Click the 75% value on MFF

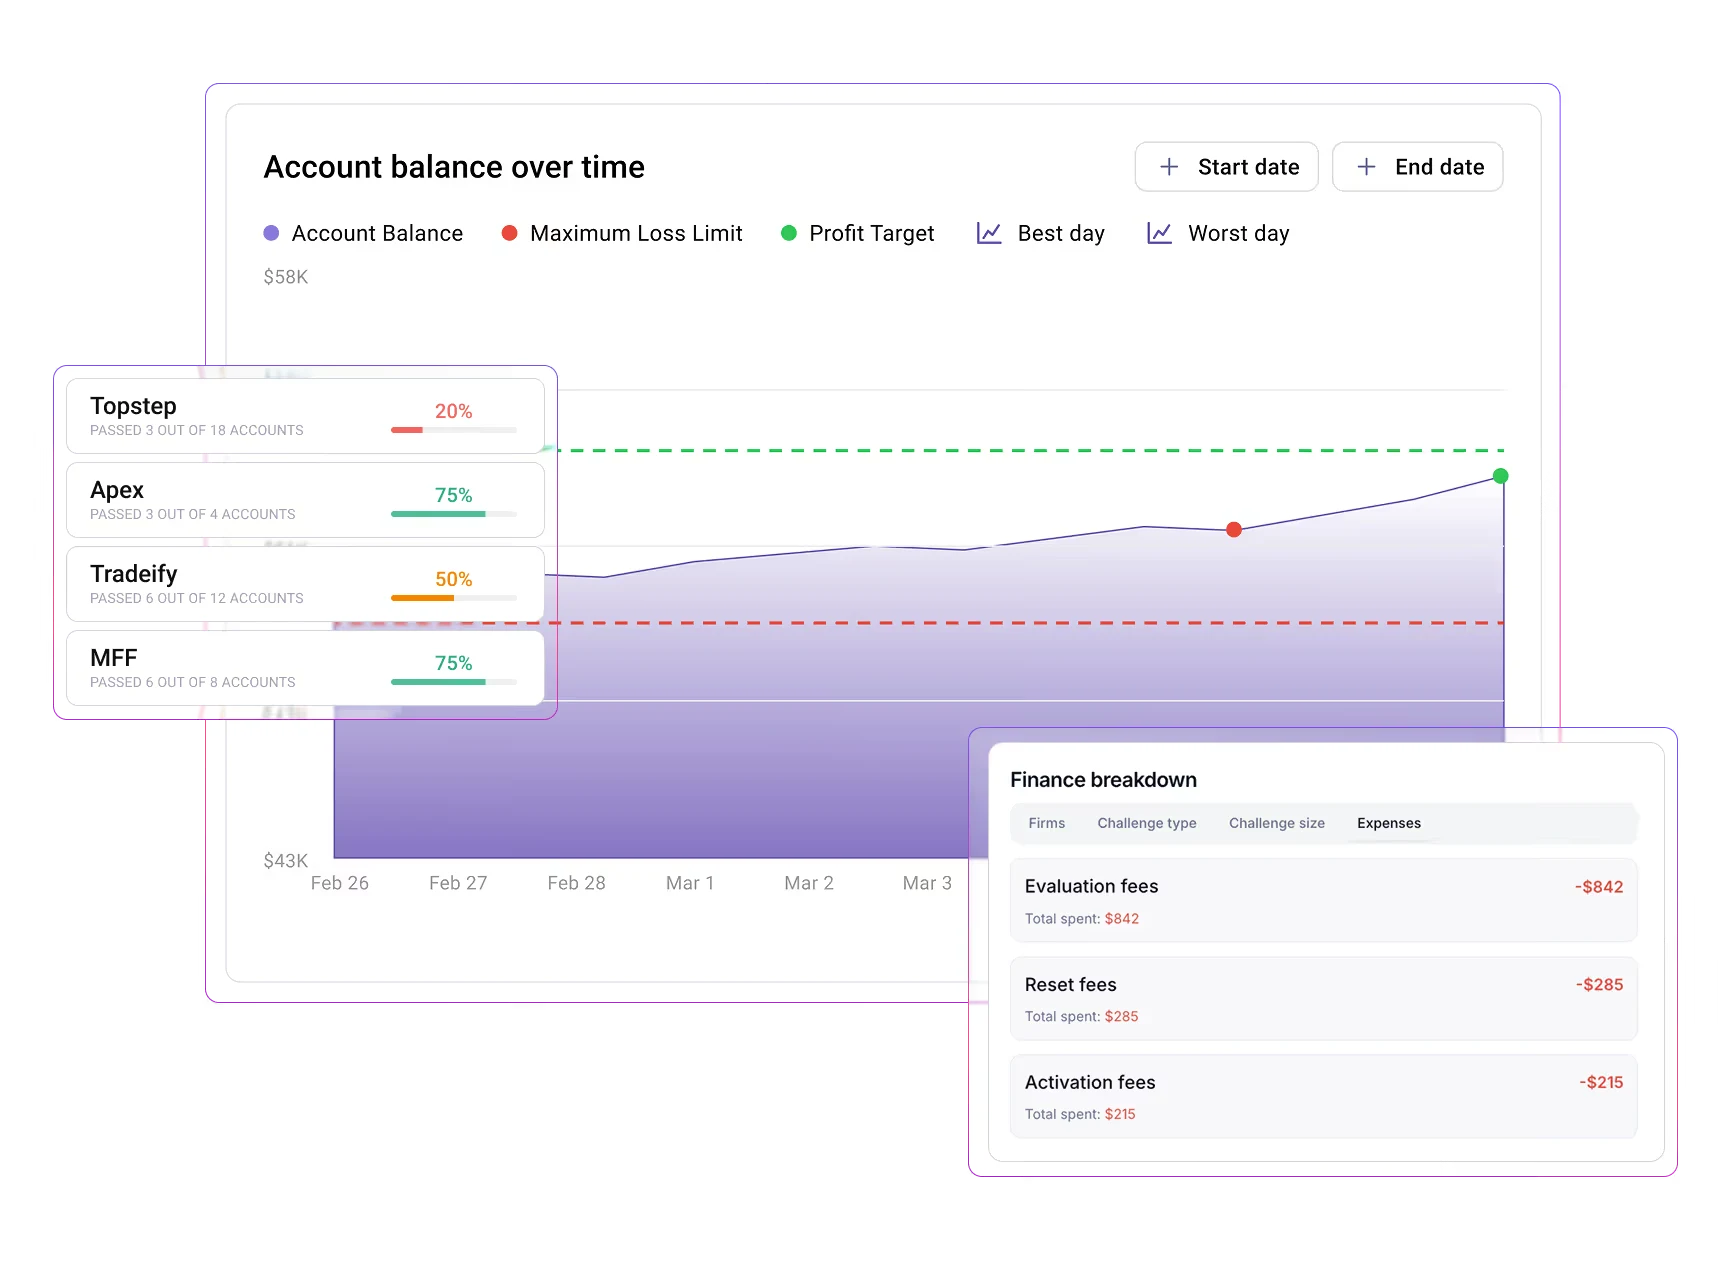coord(453,663)
